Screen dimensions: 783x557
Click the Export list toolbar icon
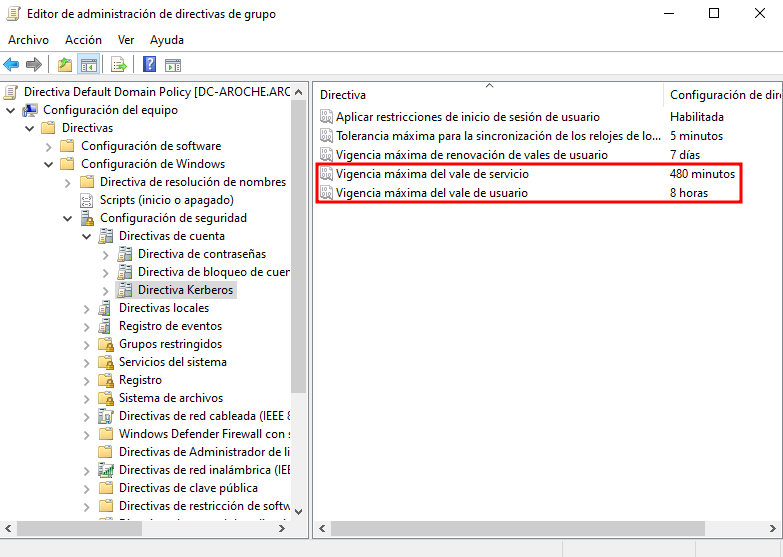[119, 64]
